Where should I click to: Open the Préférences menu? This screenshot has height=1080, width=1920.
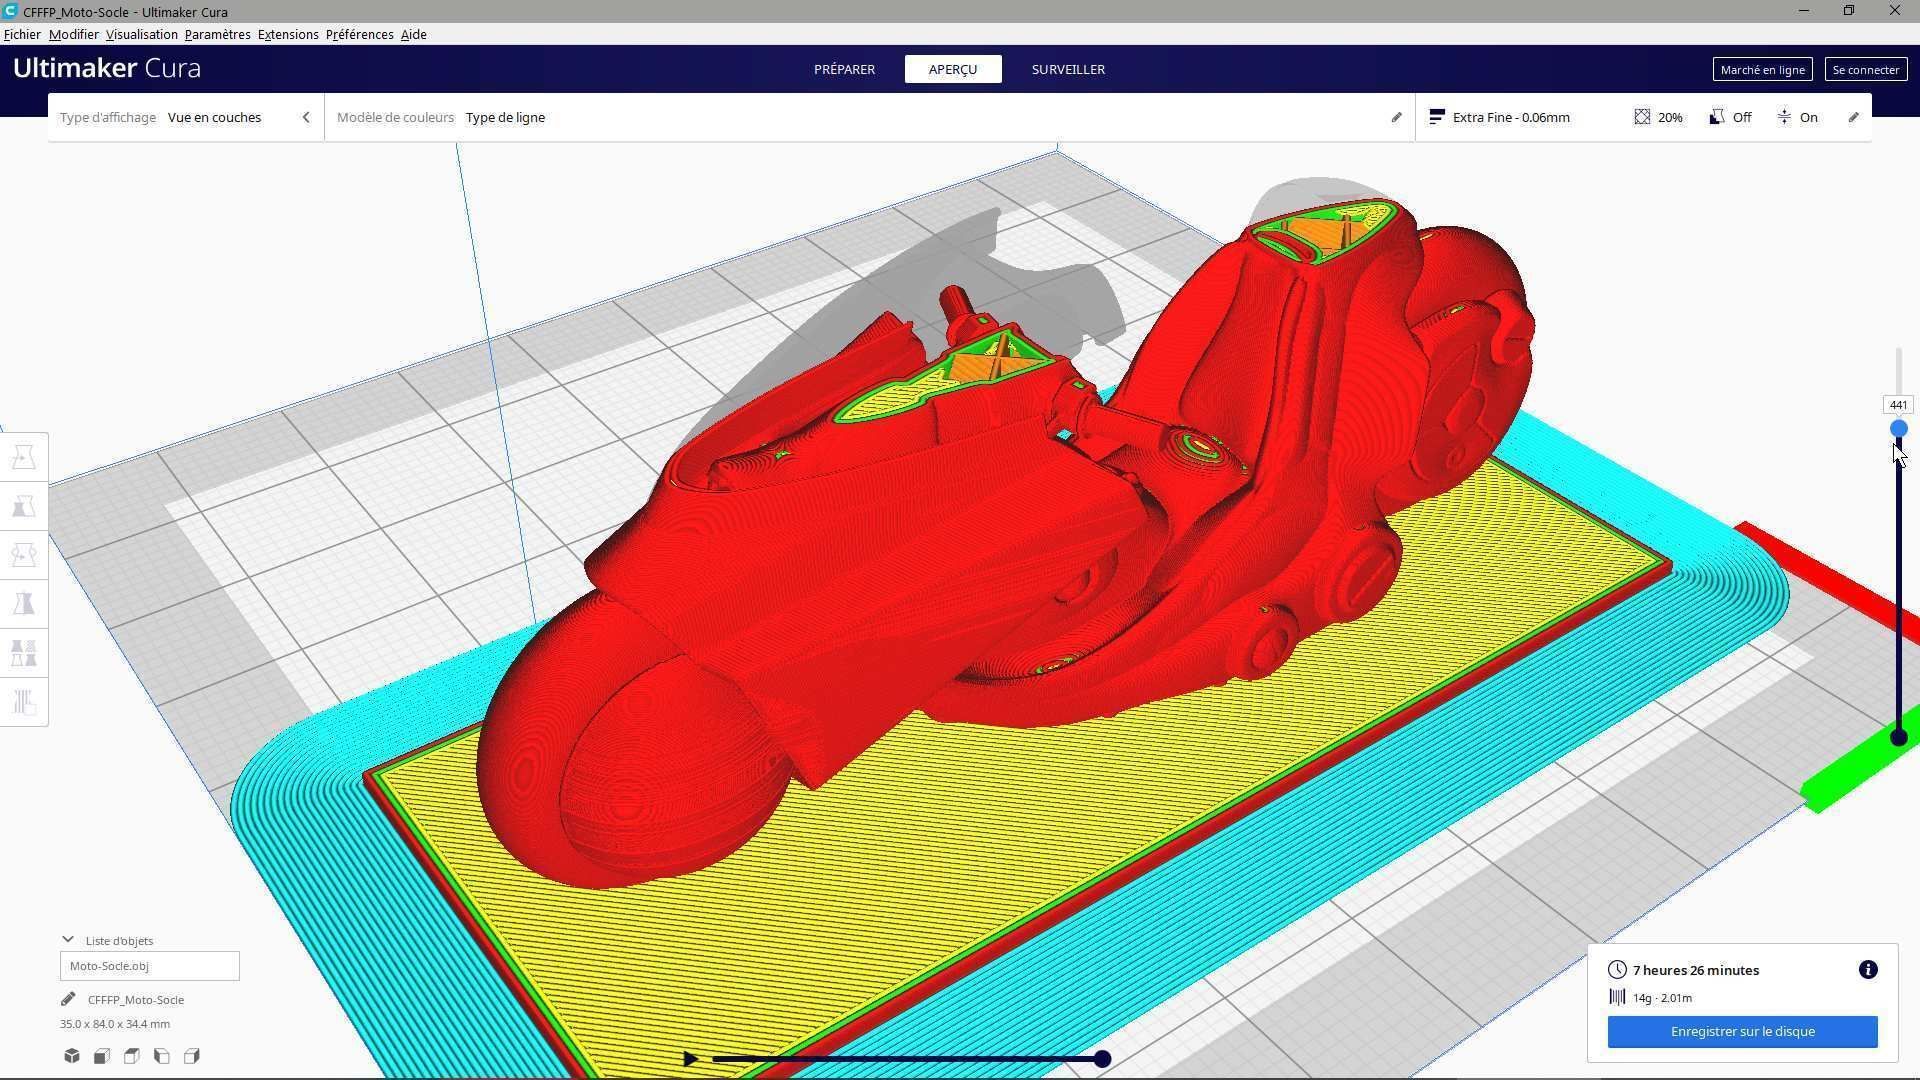pos(359,34)
